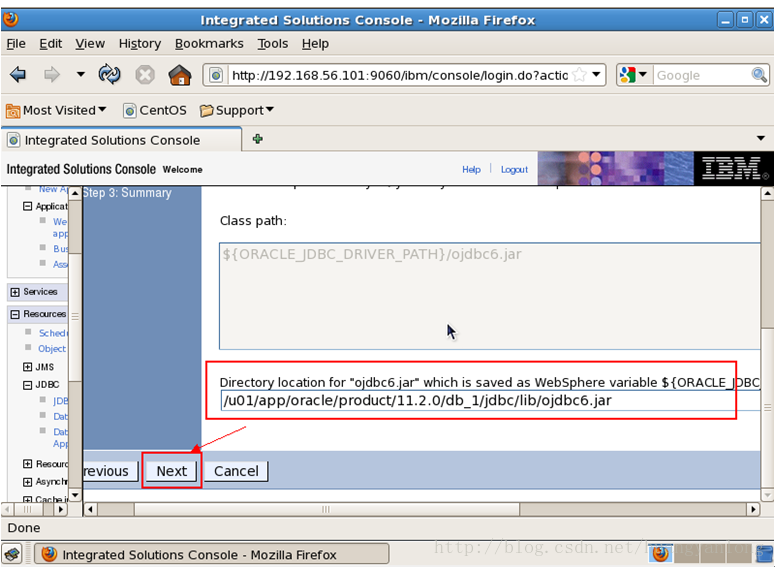This screenshot has height=567, width=775.
Task: Click content horizontal scrollbar left arrow
Action: [90, 509]
